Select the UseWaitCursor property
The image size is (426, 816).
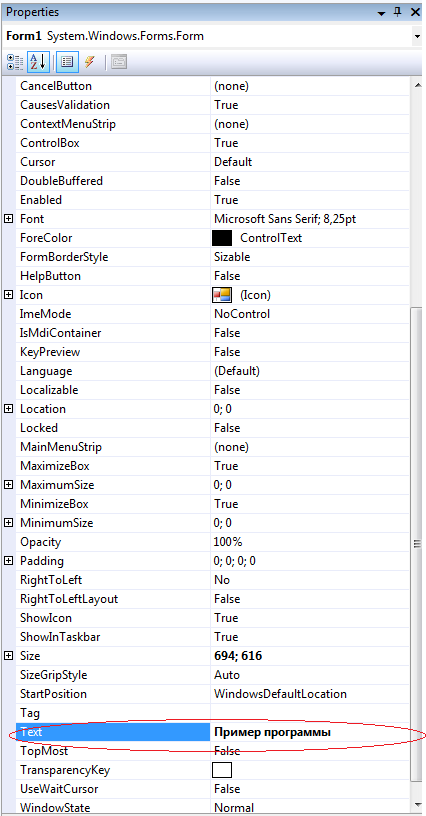coord(59,789)
